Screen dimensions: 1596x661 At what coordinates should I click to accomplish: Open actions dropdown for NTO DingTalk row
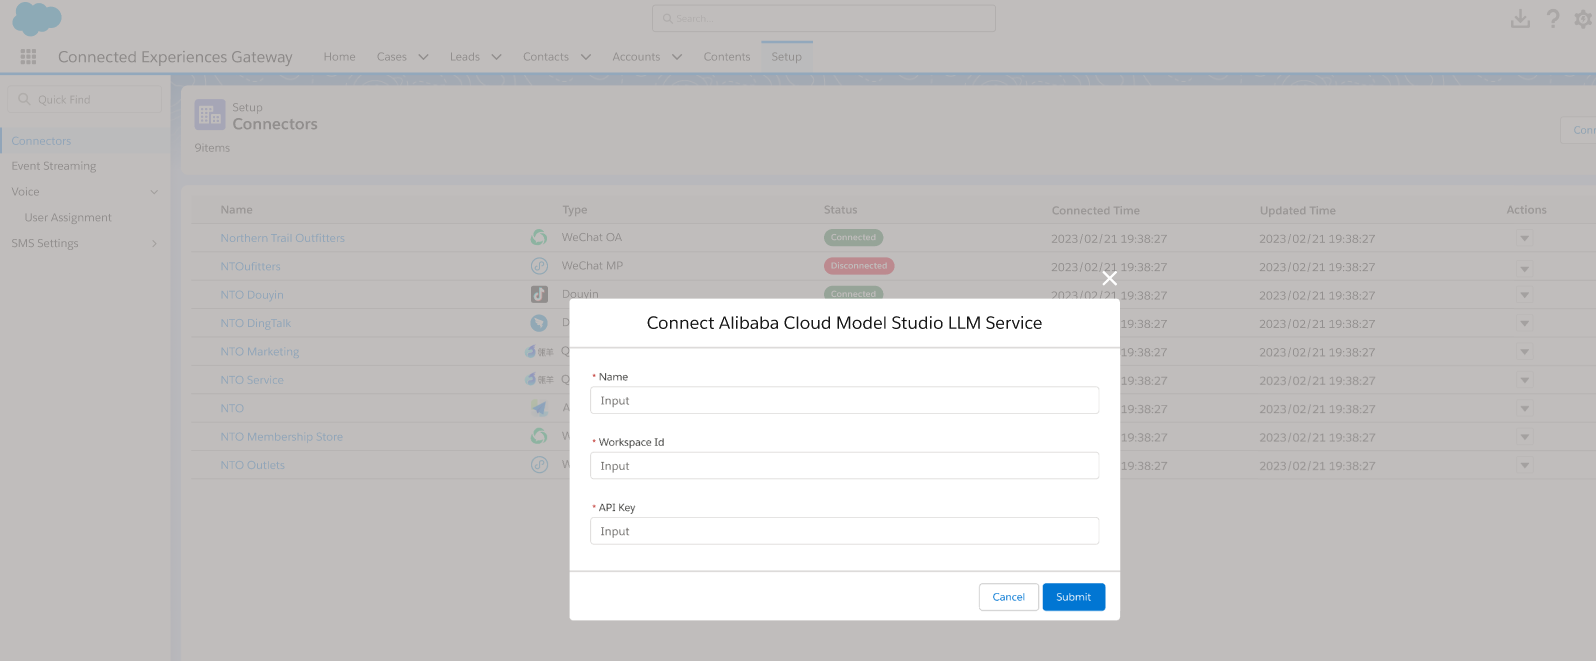pos(1525,324)
